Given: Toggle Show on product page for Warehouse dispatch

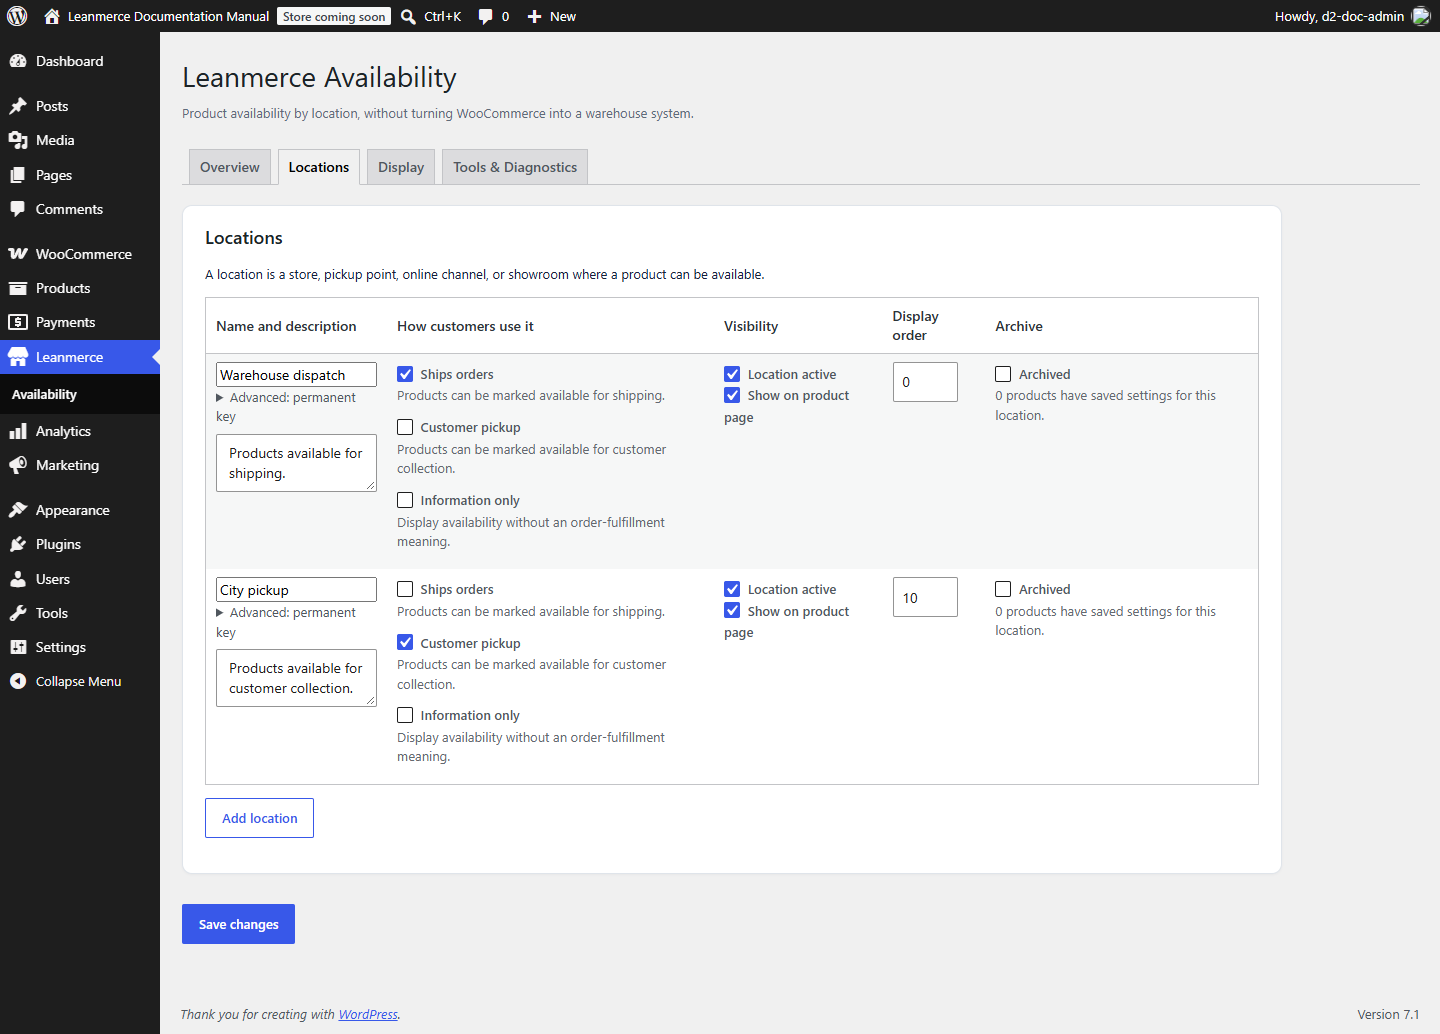Looking at the screenshot, I should pyautogui.click(x=732, y=395).
